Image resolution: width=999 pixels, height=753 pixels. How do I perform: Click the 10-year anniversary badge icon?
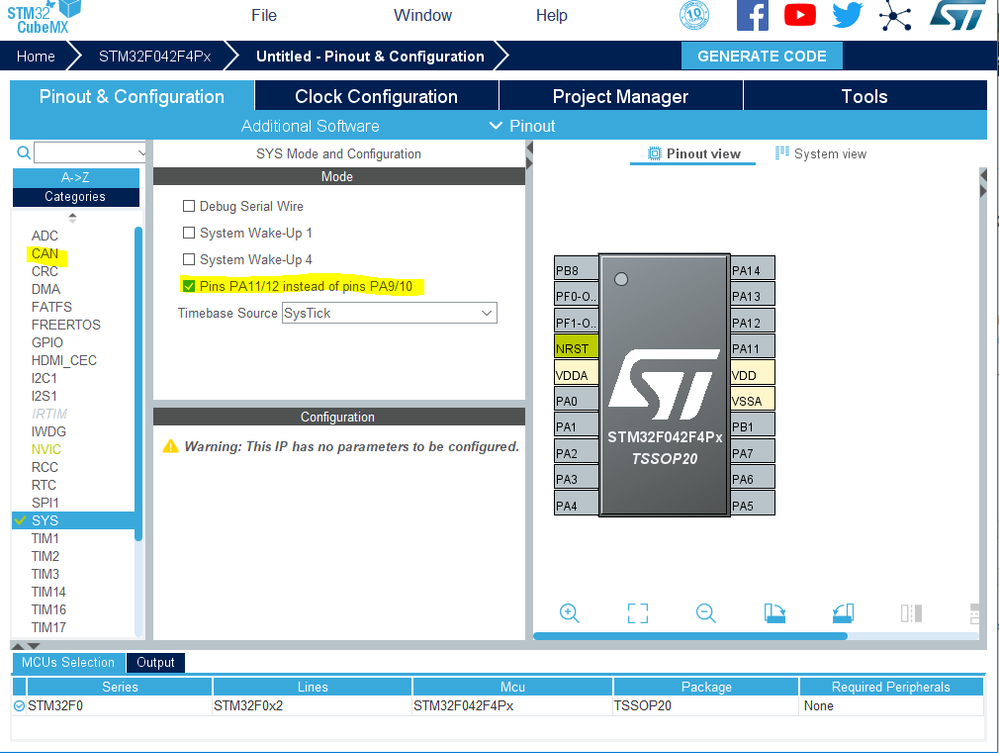coord(694,15)
